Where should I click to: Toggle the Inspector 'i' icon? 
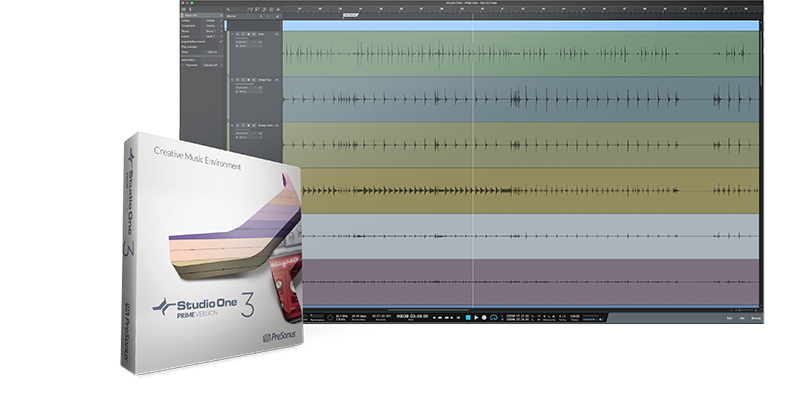pyautogui.click(x=190, y=9)
